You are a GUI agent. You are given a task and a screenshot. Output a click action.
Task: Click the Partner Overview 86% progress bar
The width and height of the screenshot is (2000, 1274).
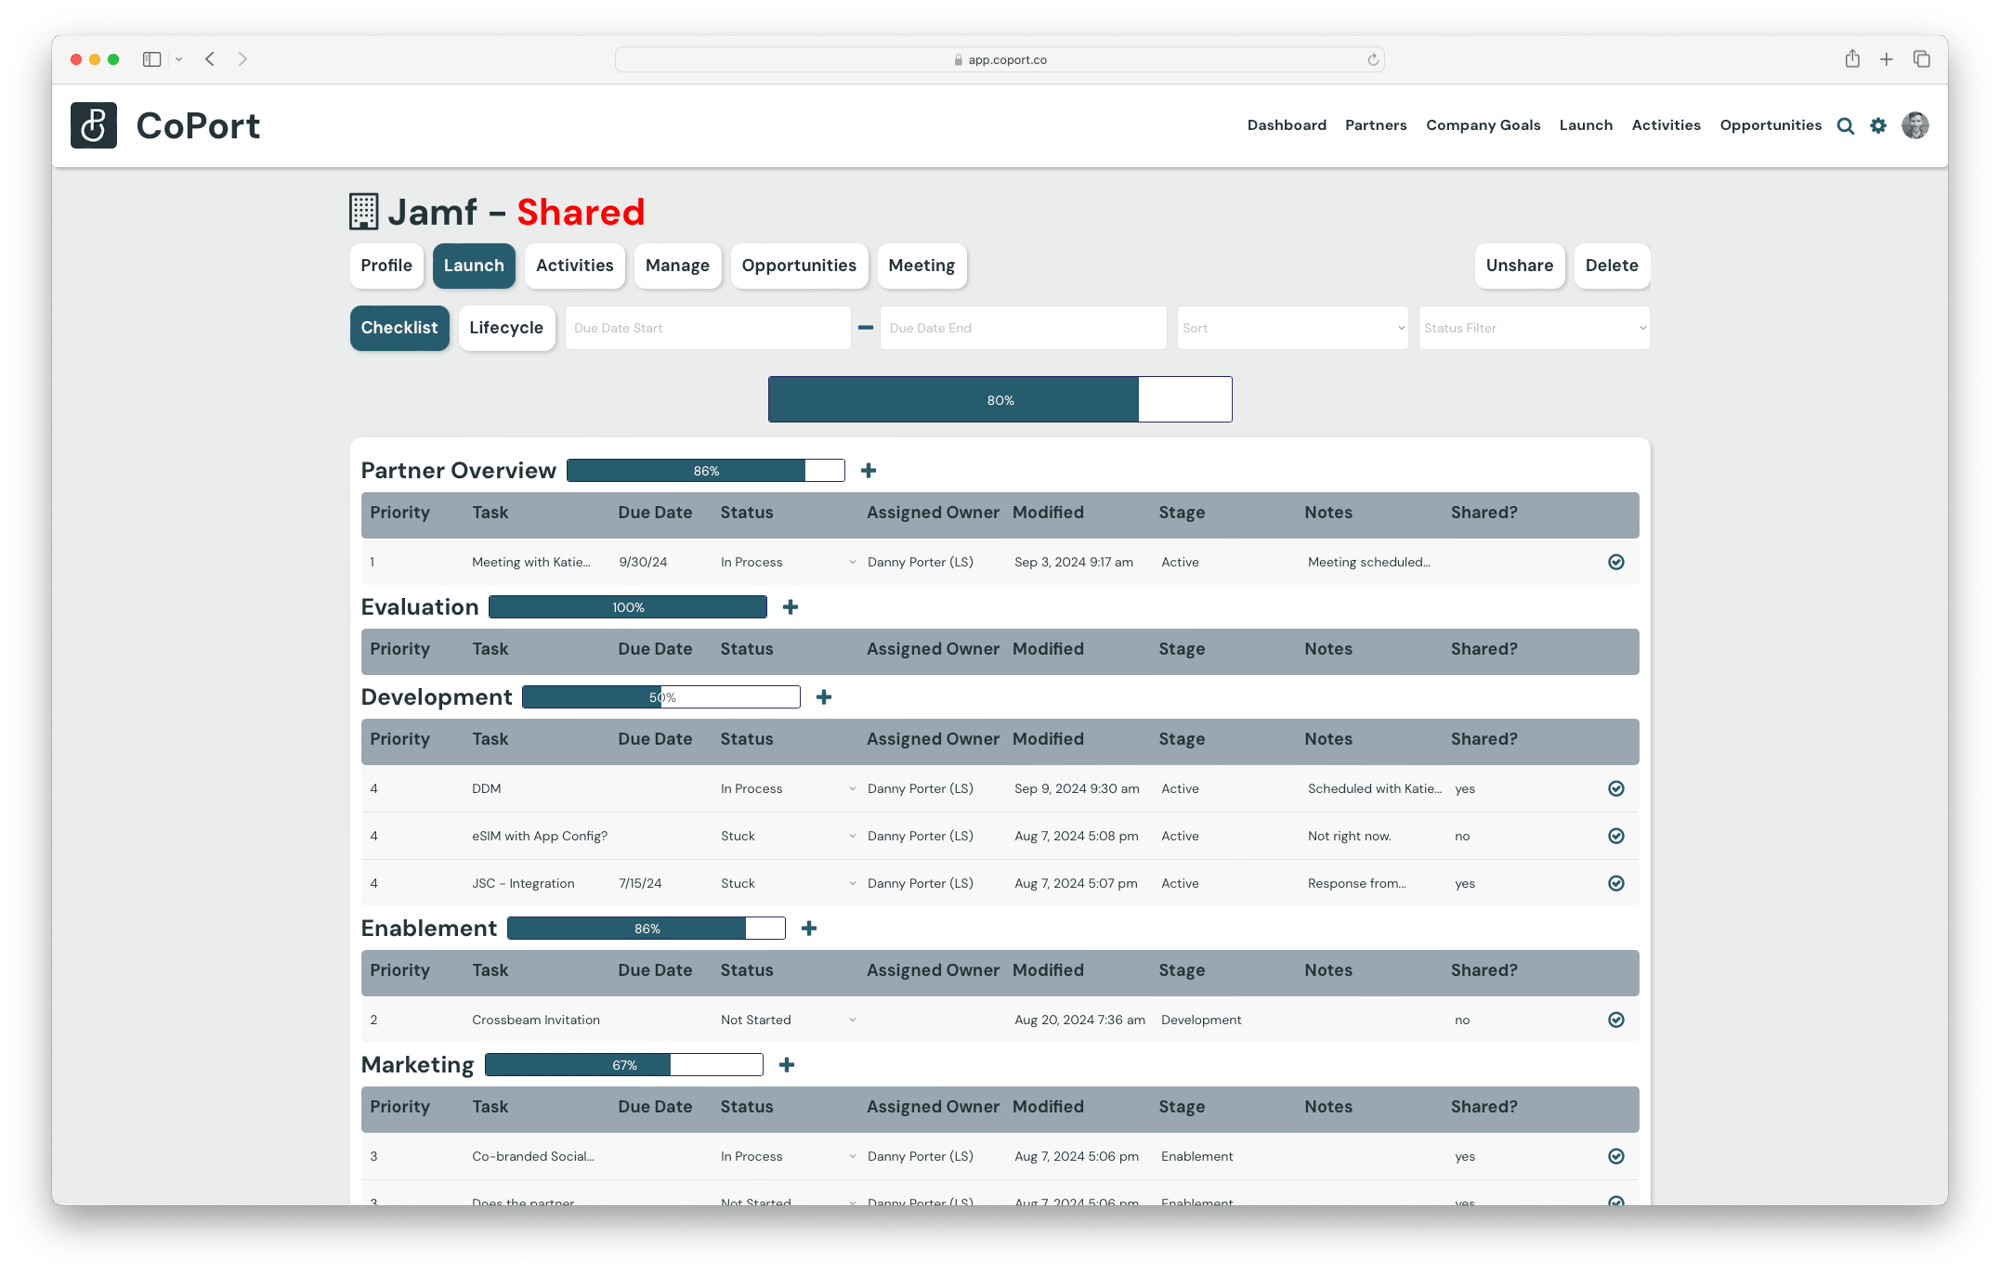(706, 470)
